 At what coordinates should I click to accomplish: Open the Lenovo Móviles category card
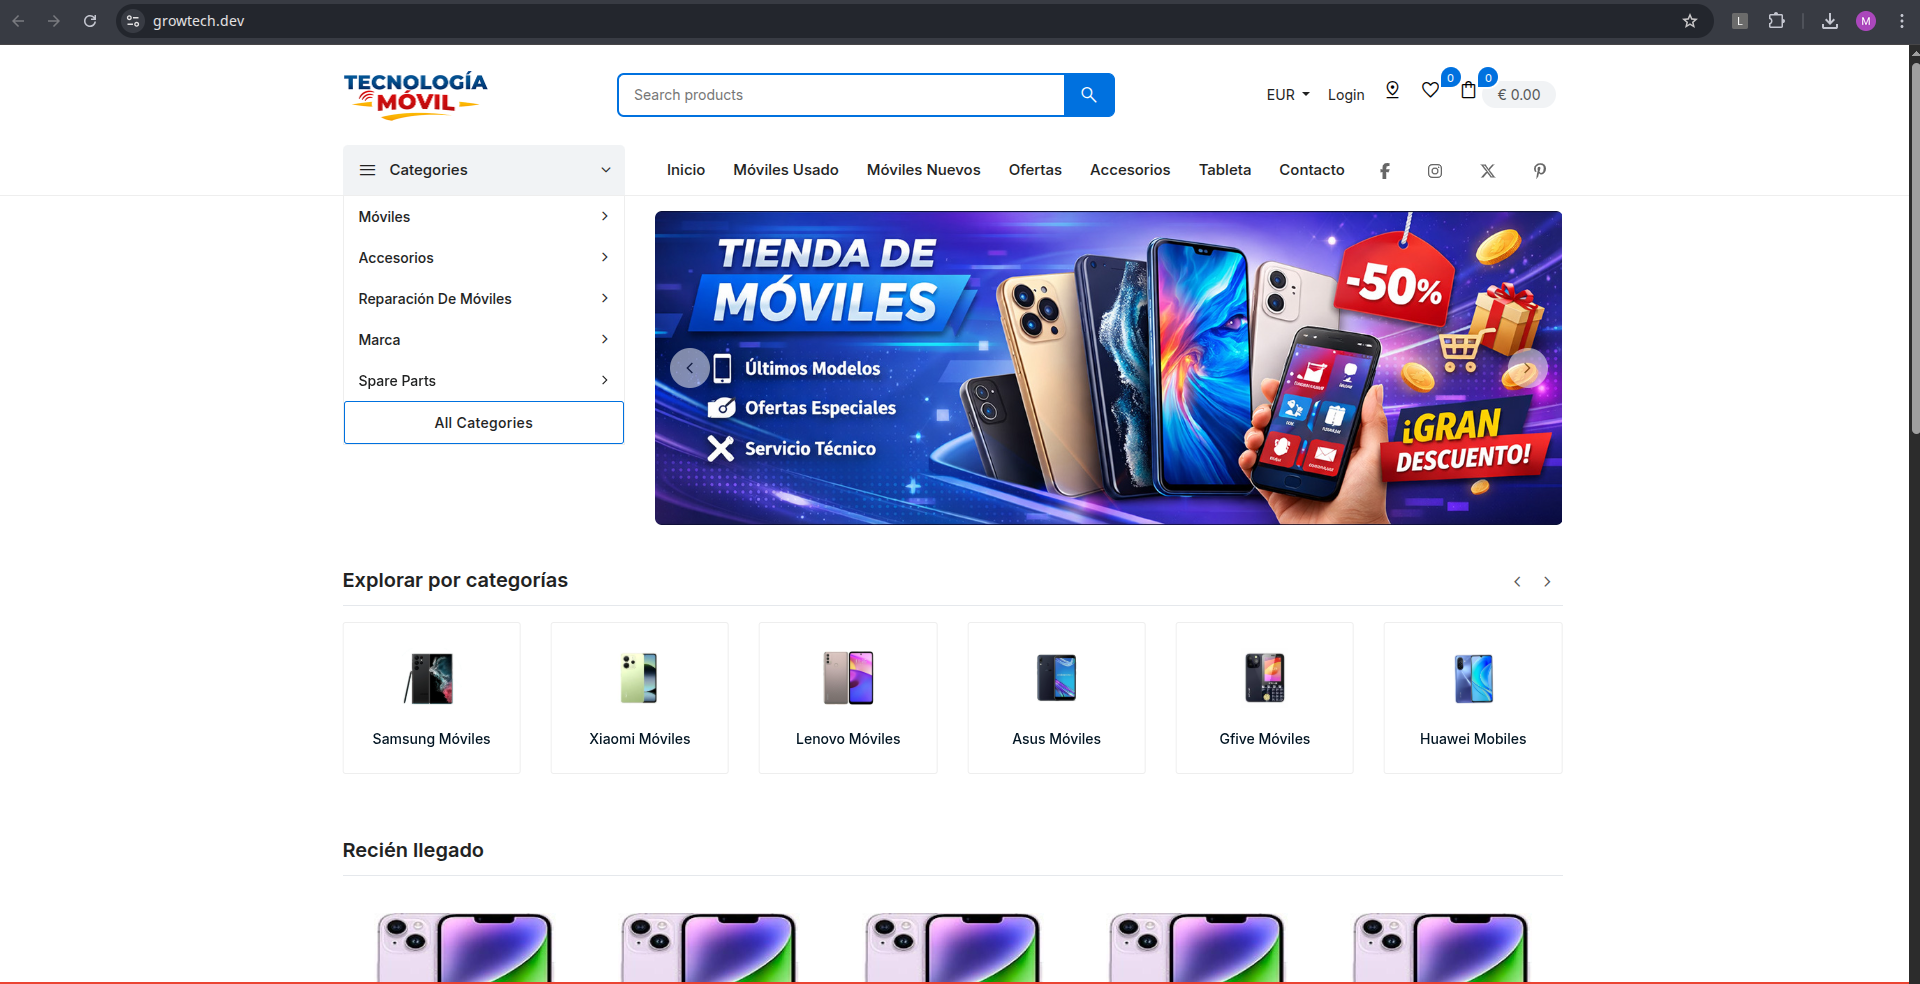pos(848,698)
